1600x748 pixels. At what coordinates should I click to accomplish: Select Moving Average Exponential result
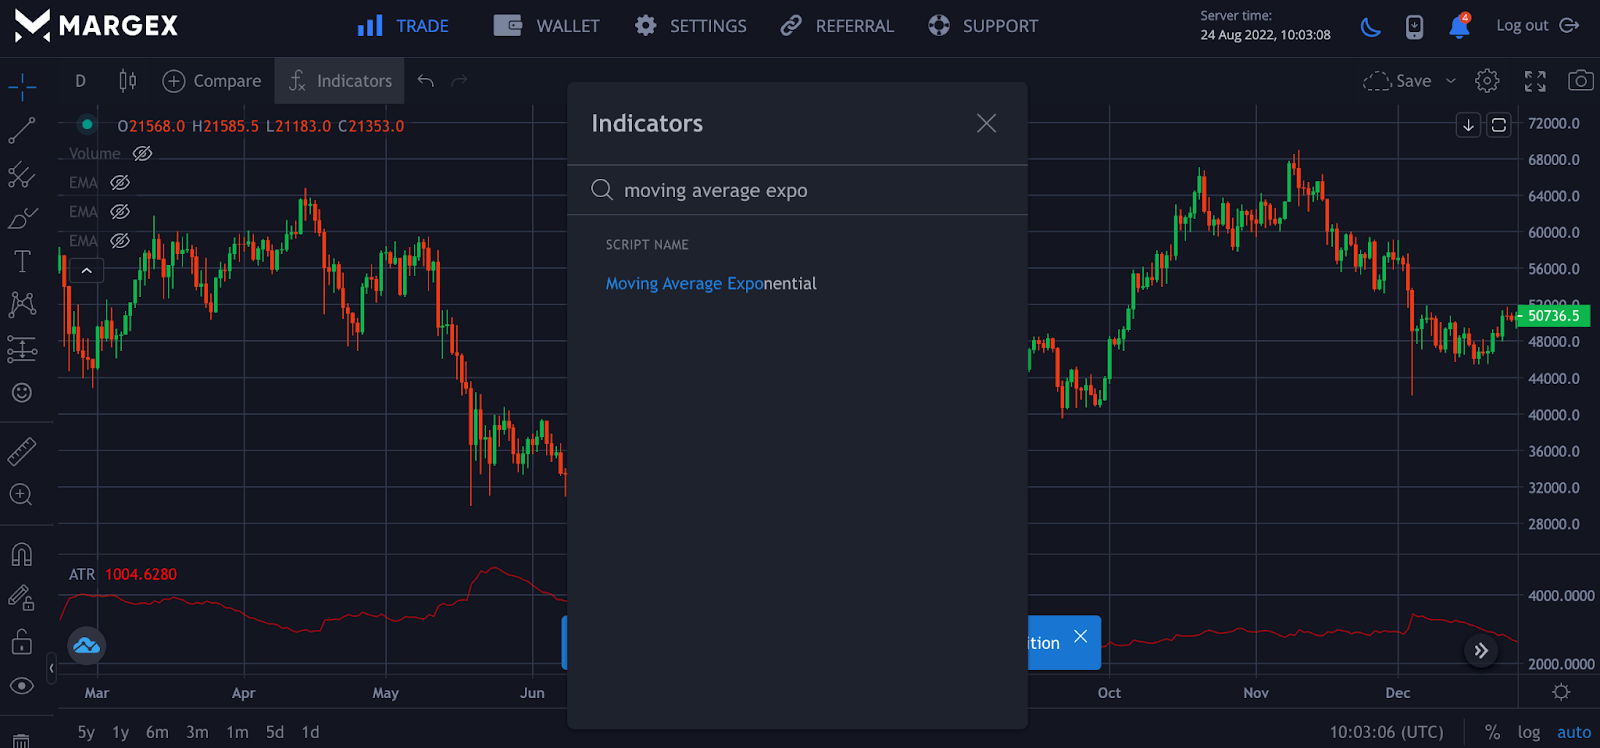click(x=711, y=284)
